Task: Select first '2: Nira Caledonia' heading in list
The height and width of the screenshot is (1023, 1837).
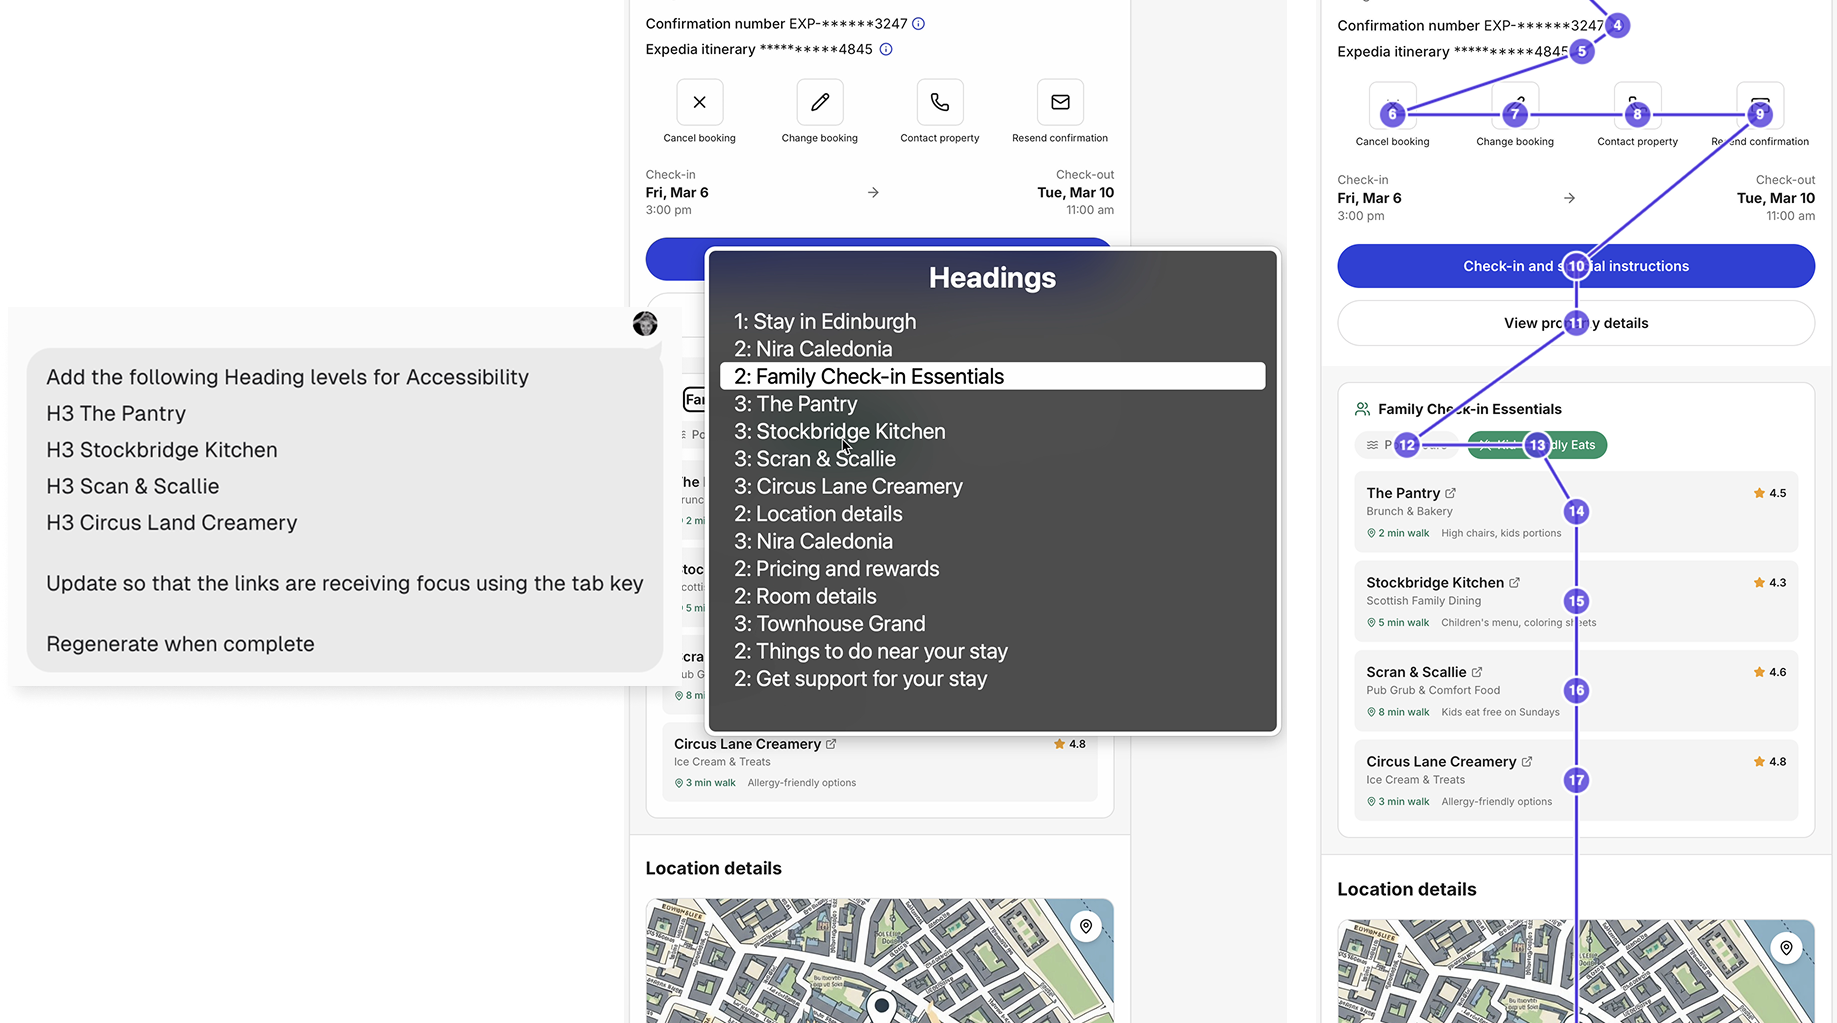Action: coord(813,349)
